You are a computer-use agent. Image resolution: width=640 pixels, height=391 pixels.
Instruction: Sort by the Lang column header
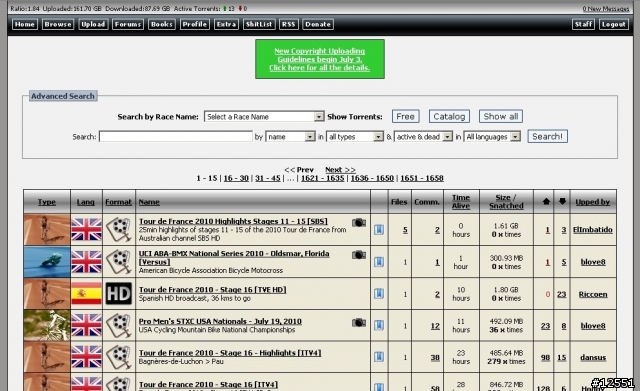(86, 202)
